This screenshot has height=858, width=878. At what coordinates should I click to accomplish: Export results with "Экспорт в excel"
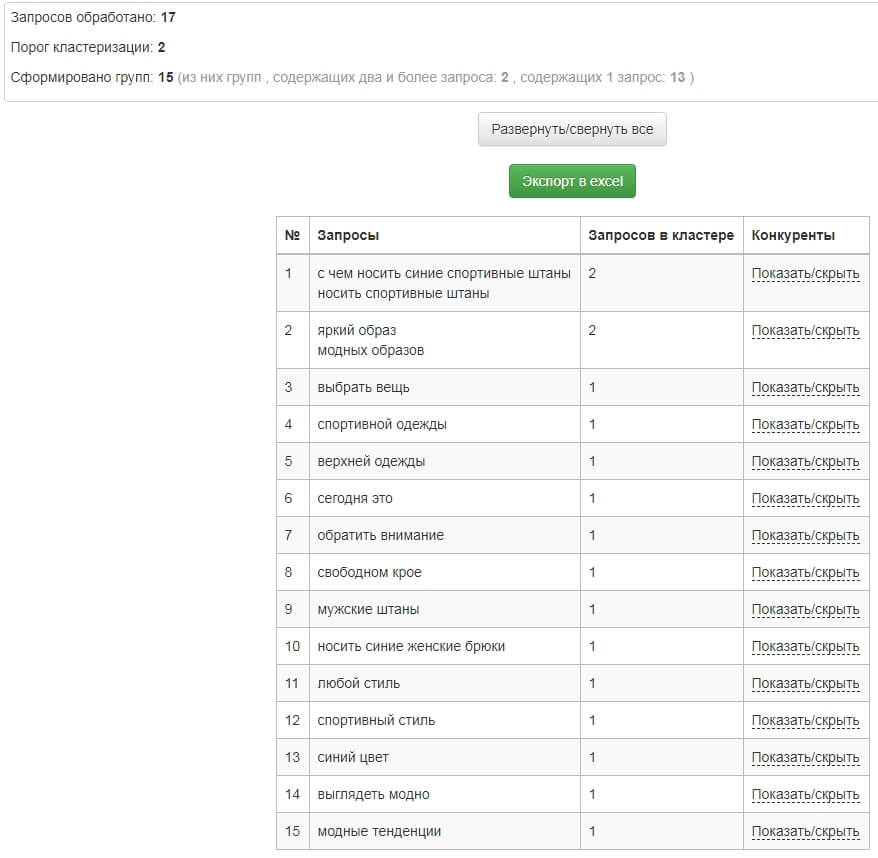pos(572,181)
